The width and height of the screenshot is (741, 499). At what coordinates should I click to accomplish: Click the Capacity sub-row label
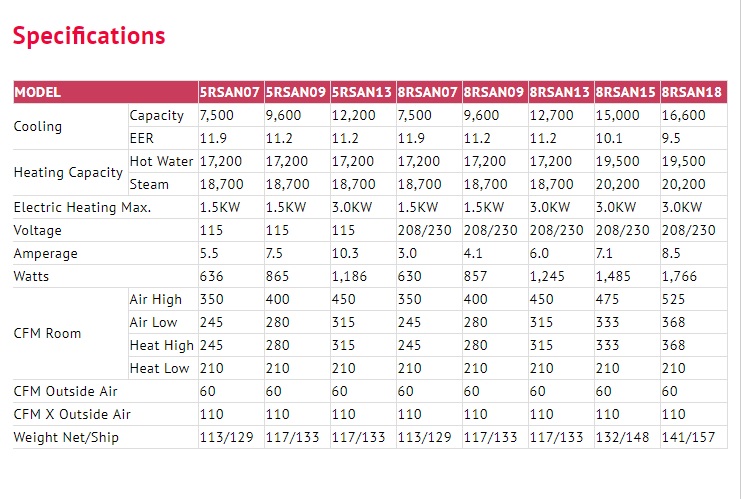(x=156, y=116)
